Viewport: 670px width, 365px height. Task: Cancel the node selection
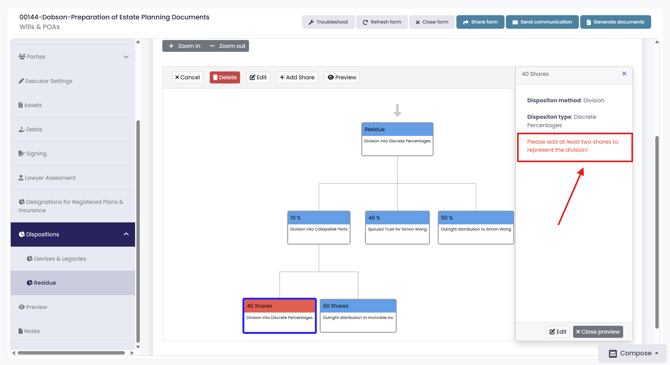(x=187, y=77)
